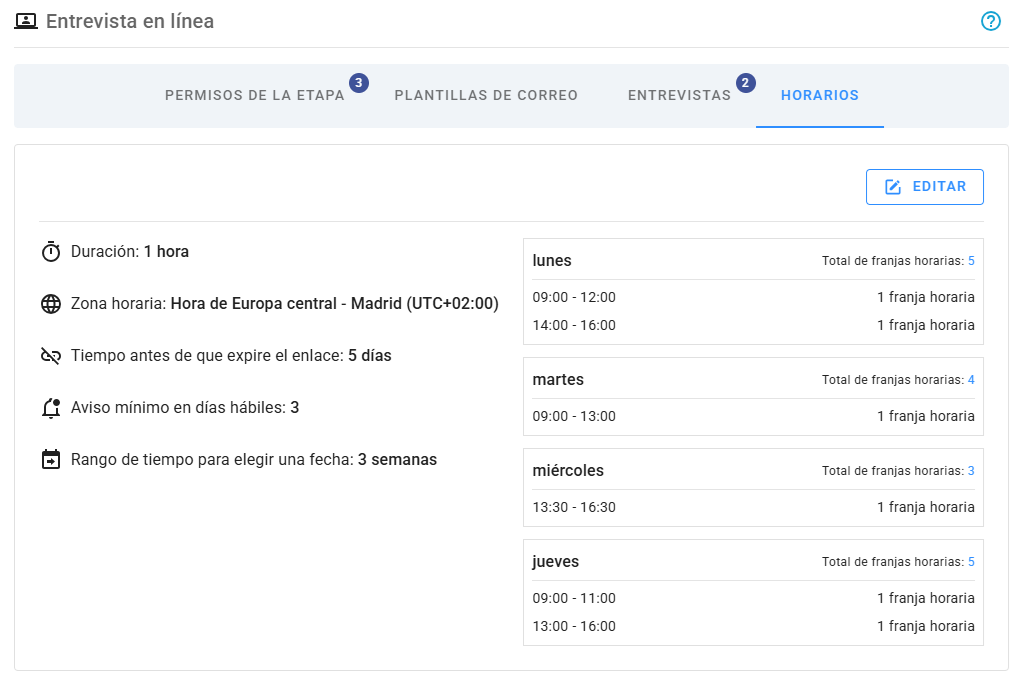Open the PLANTILLAS DE CORREO tab
Viewport: 1019px width, 680px height.
pos(486,95)
